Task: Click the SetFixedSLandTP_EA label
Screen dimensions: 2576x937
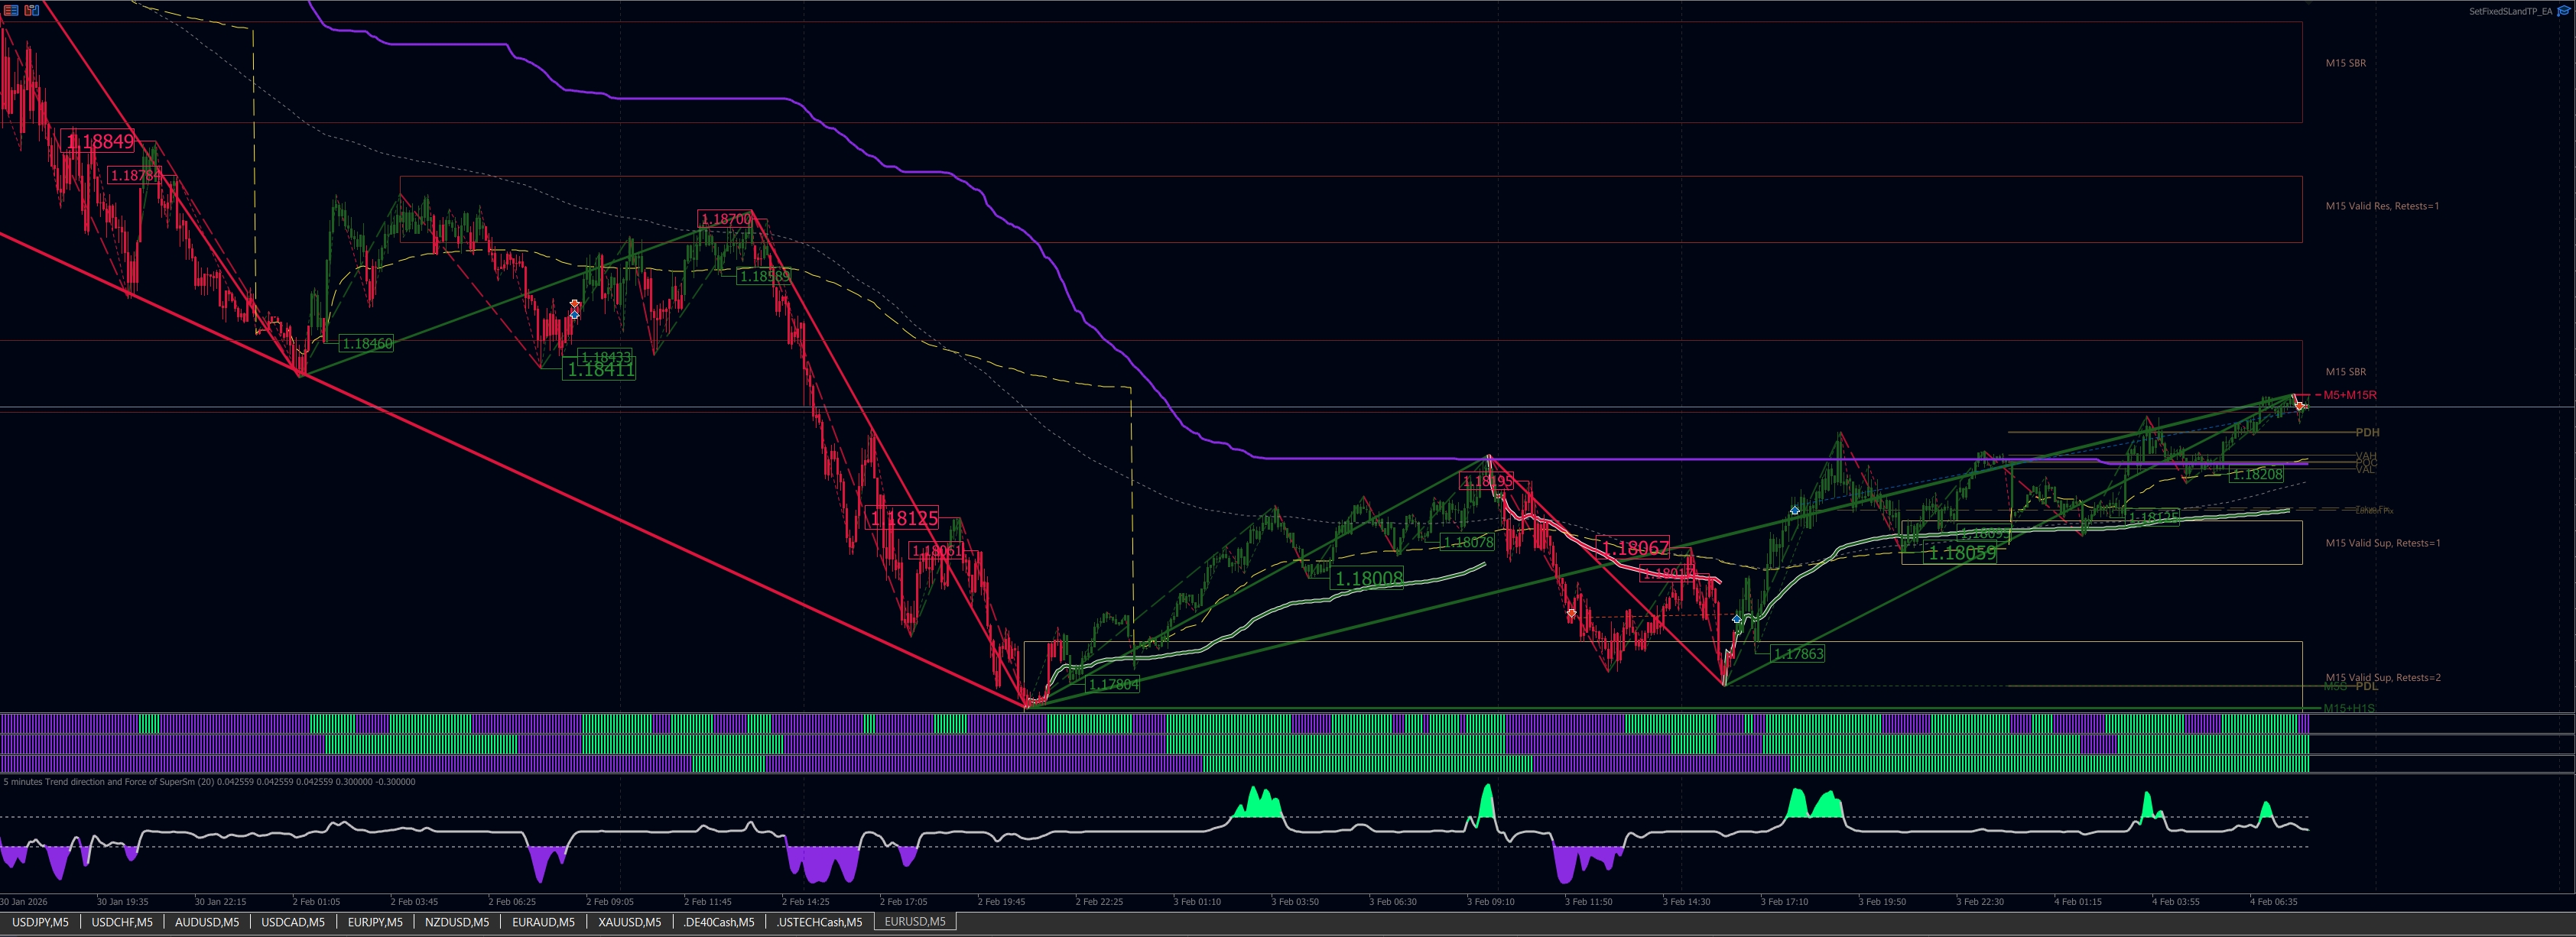Action: (x=2510, y=11)
